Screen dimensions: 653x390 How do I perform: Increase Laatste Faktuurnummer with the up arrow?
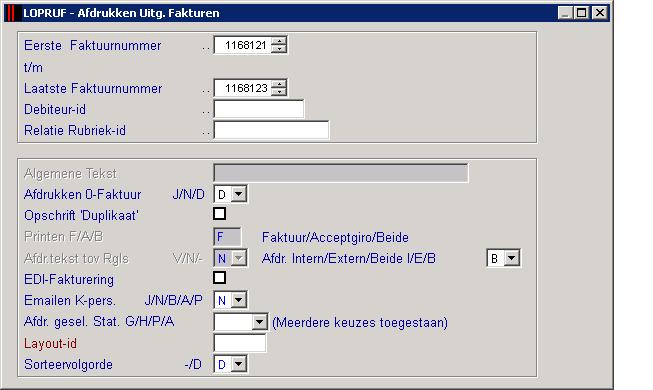(279, 84)
